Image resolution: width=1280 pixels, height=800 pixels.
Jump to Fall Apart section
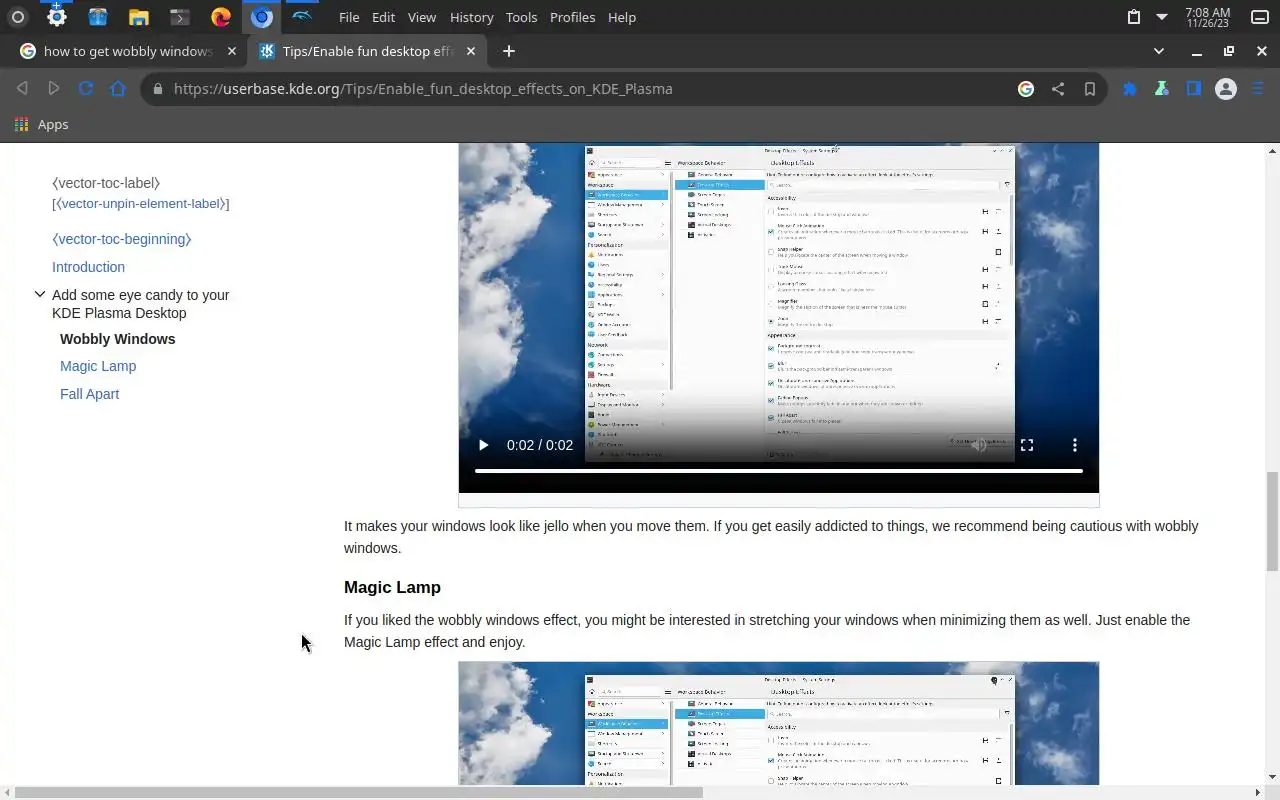[x=89, y=394]
